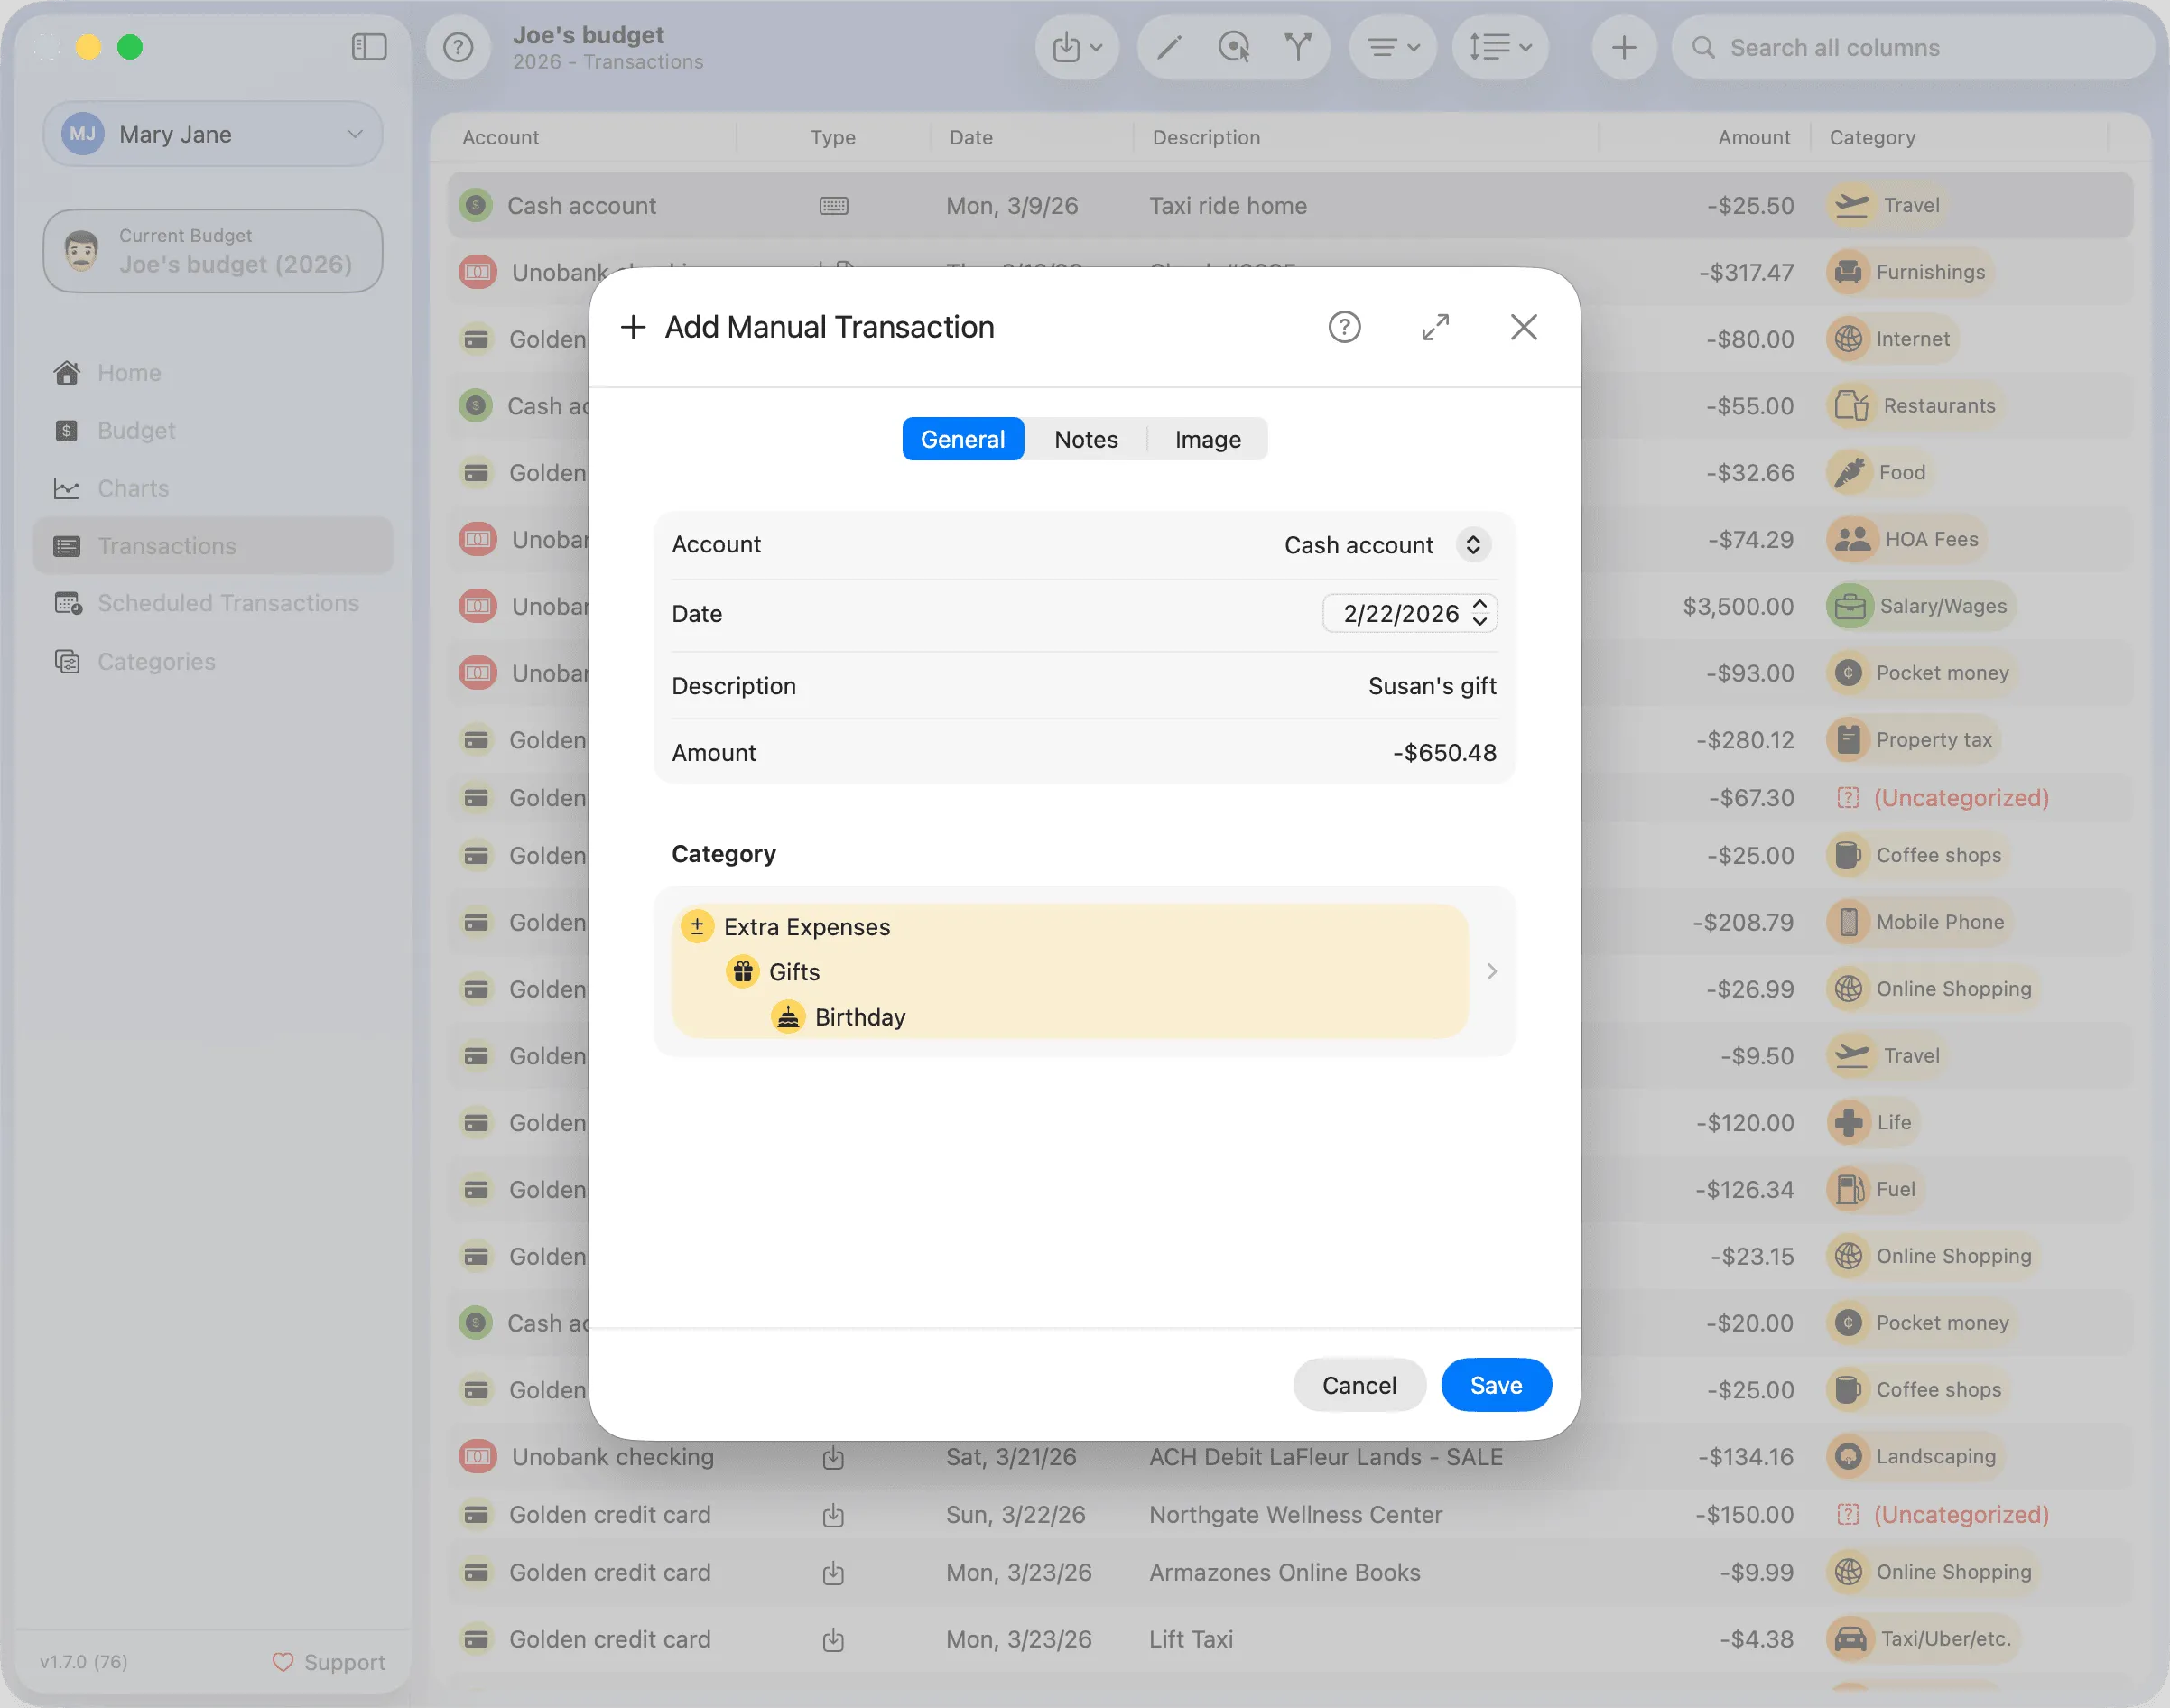Click the Landscaping category icon

click(1848, 1456)
